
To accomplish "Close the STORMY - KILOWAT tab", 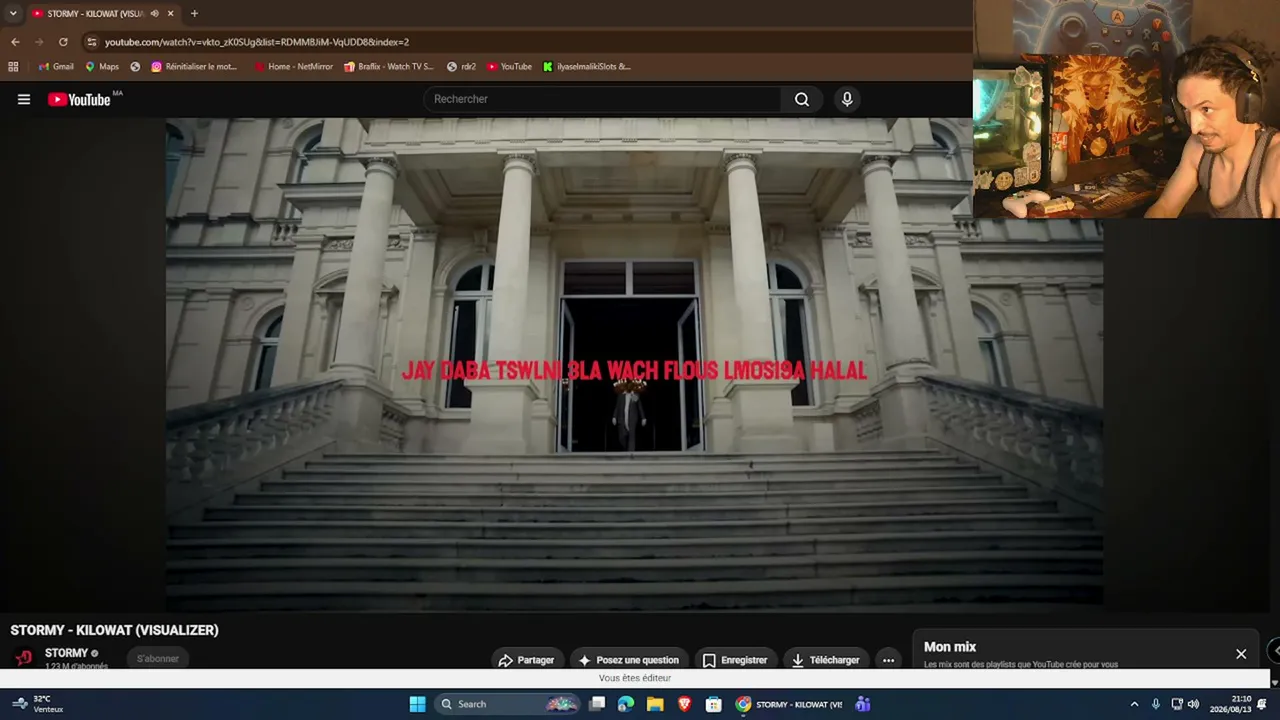I will pyautogui.click(x=170, y=13).
